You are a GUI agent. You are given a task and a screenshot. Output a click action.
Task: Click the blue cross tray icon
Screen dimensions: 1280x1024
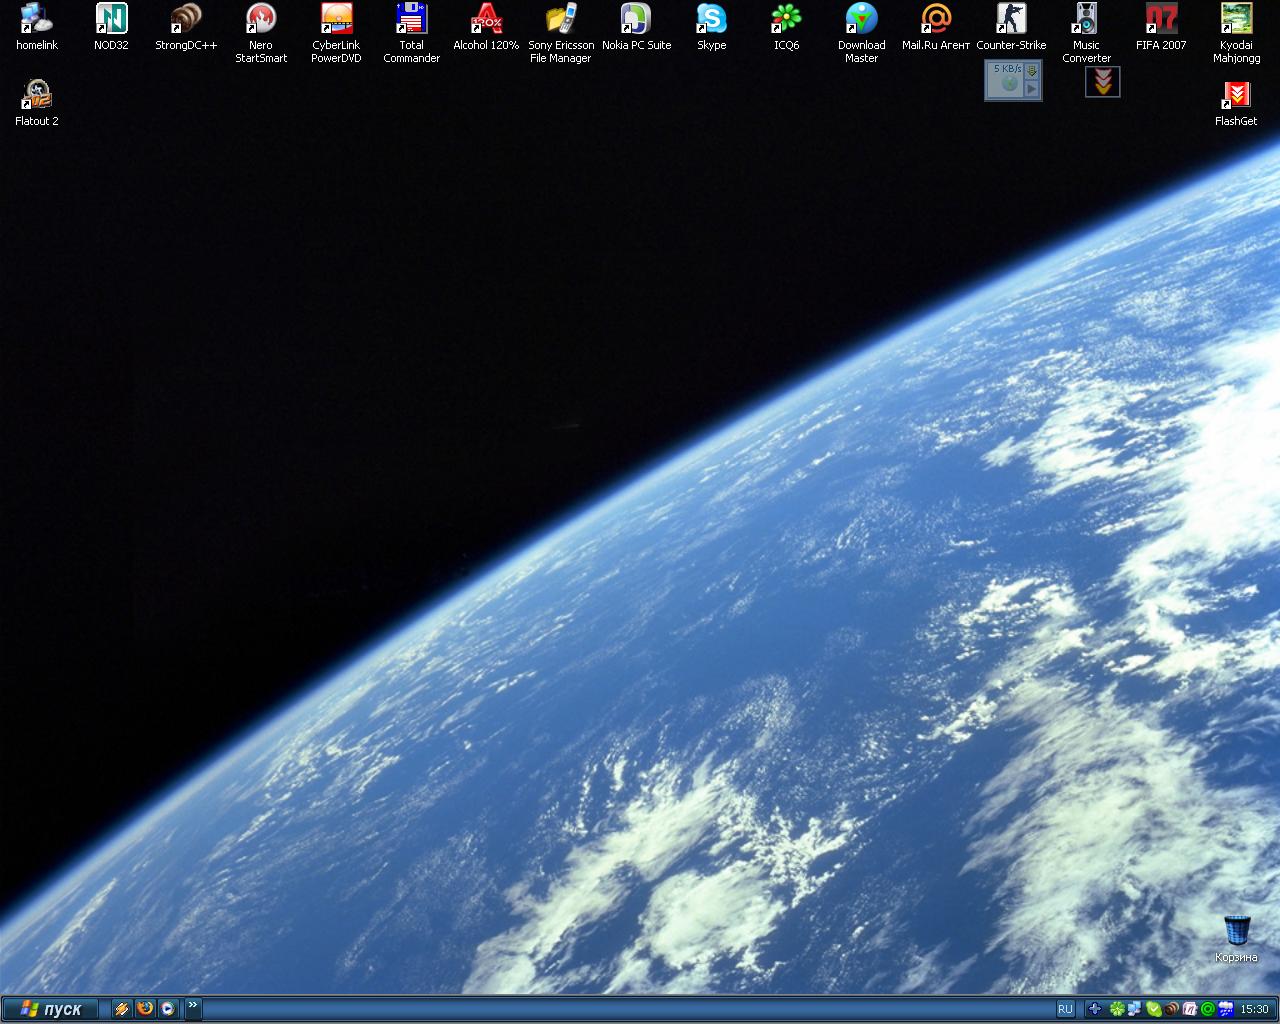pos(1095,1009)
